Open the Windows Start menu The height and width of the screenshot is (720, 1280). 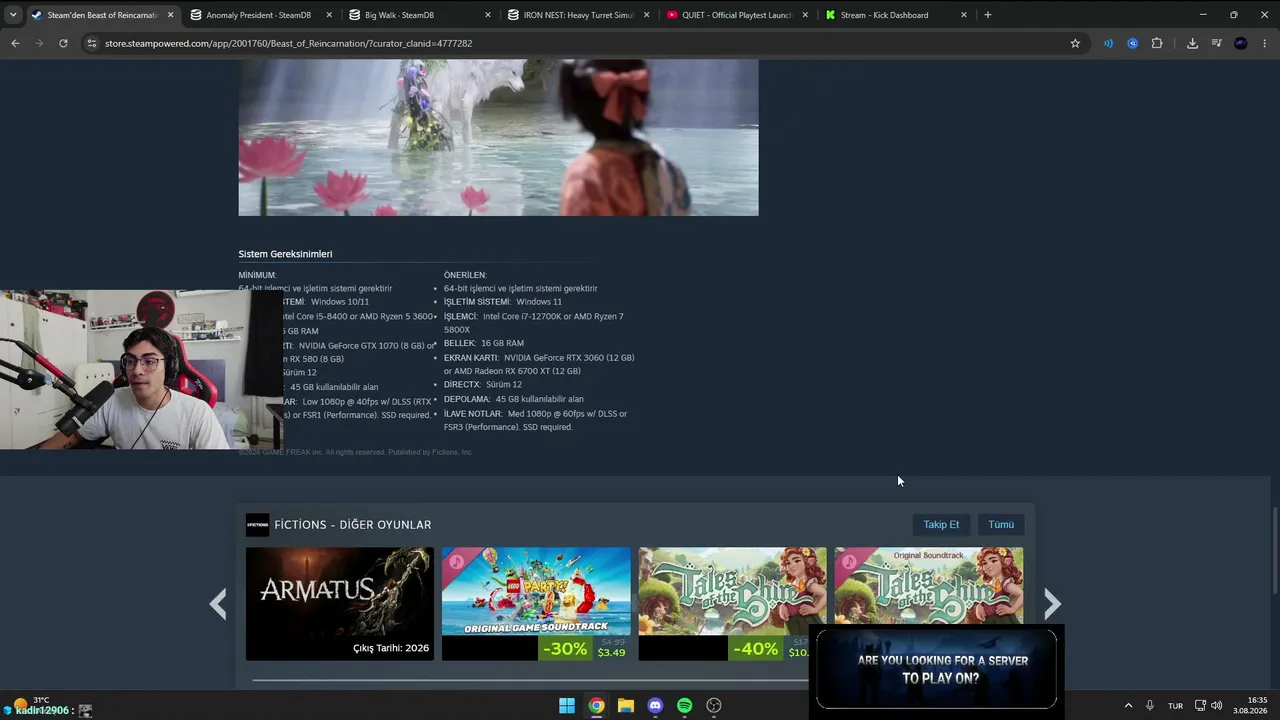[567, 706]
